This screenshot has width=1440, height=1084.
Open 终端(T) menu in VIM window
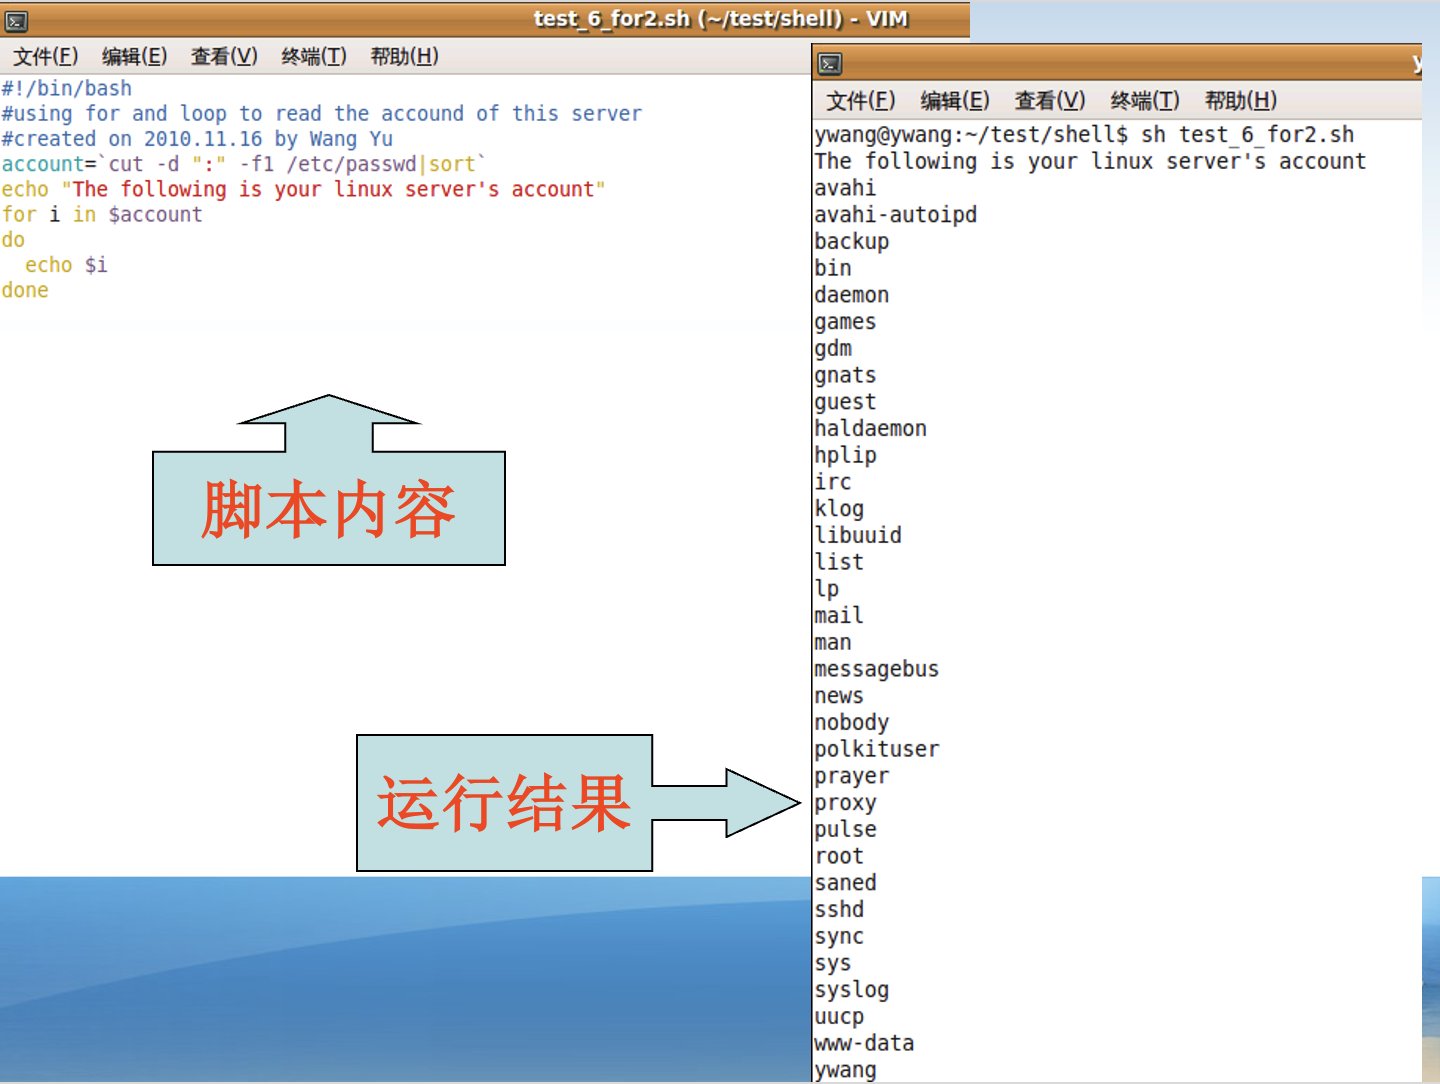314,56
